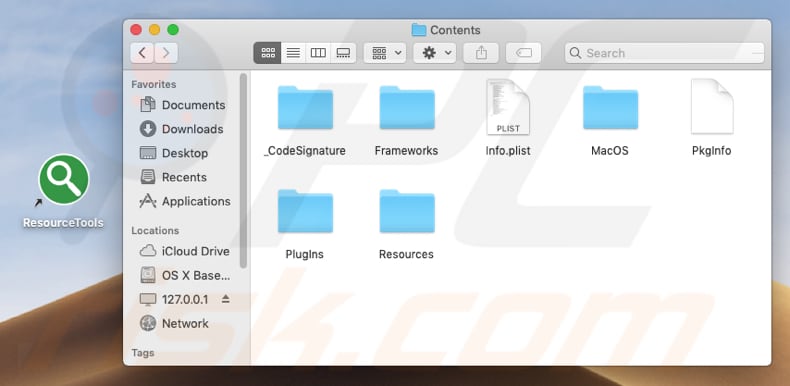Click the PkgInfo name label
The height and width of the screenshot is (386, 790).
711,151
